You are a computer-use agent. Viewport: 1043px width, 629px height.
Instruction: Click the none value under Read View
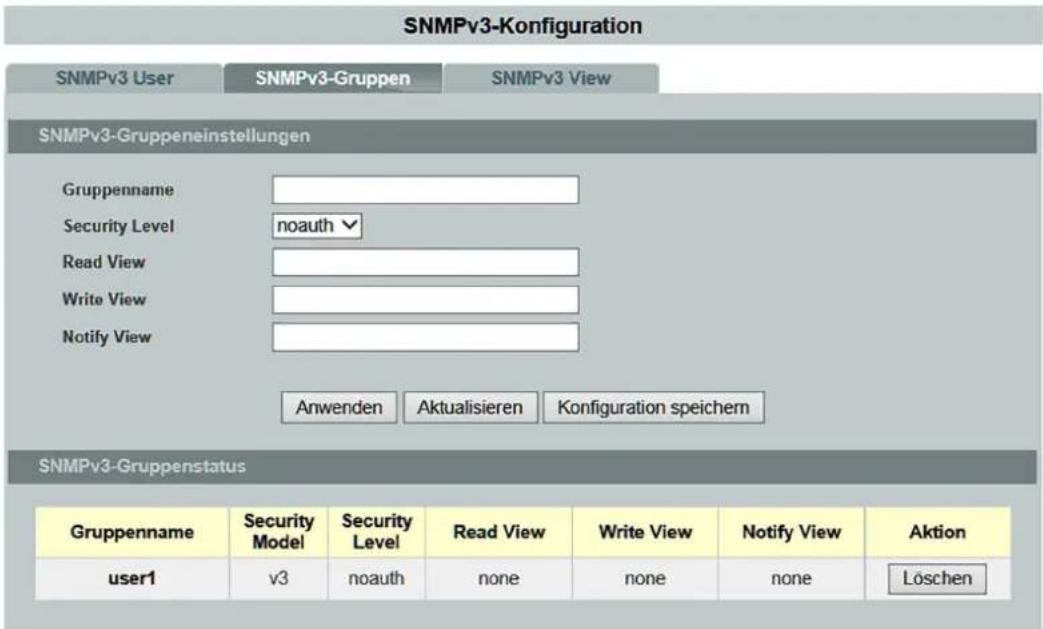[499, 579]
